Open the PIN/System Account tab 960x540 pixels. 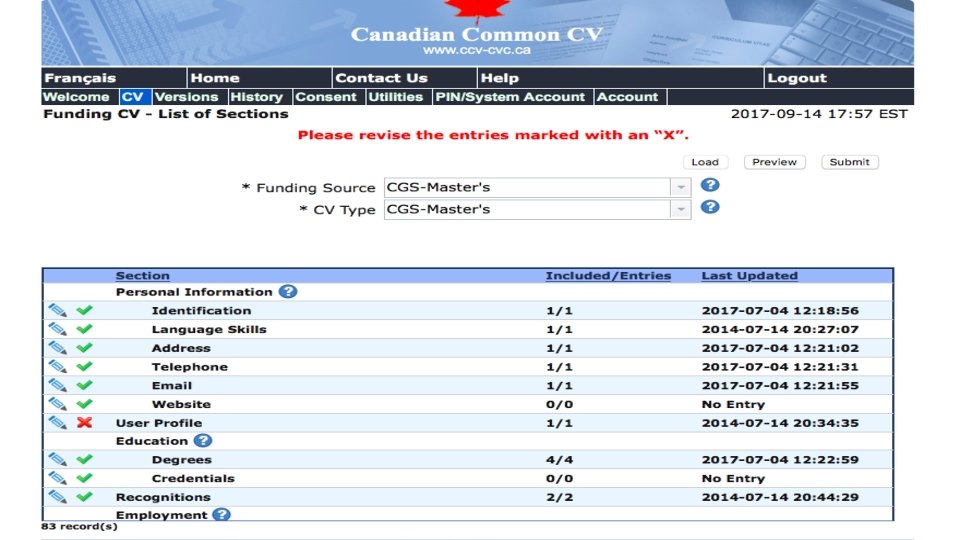tap(511, 97)
